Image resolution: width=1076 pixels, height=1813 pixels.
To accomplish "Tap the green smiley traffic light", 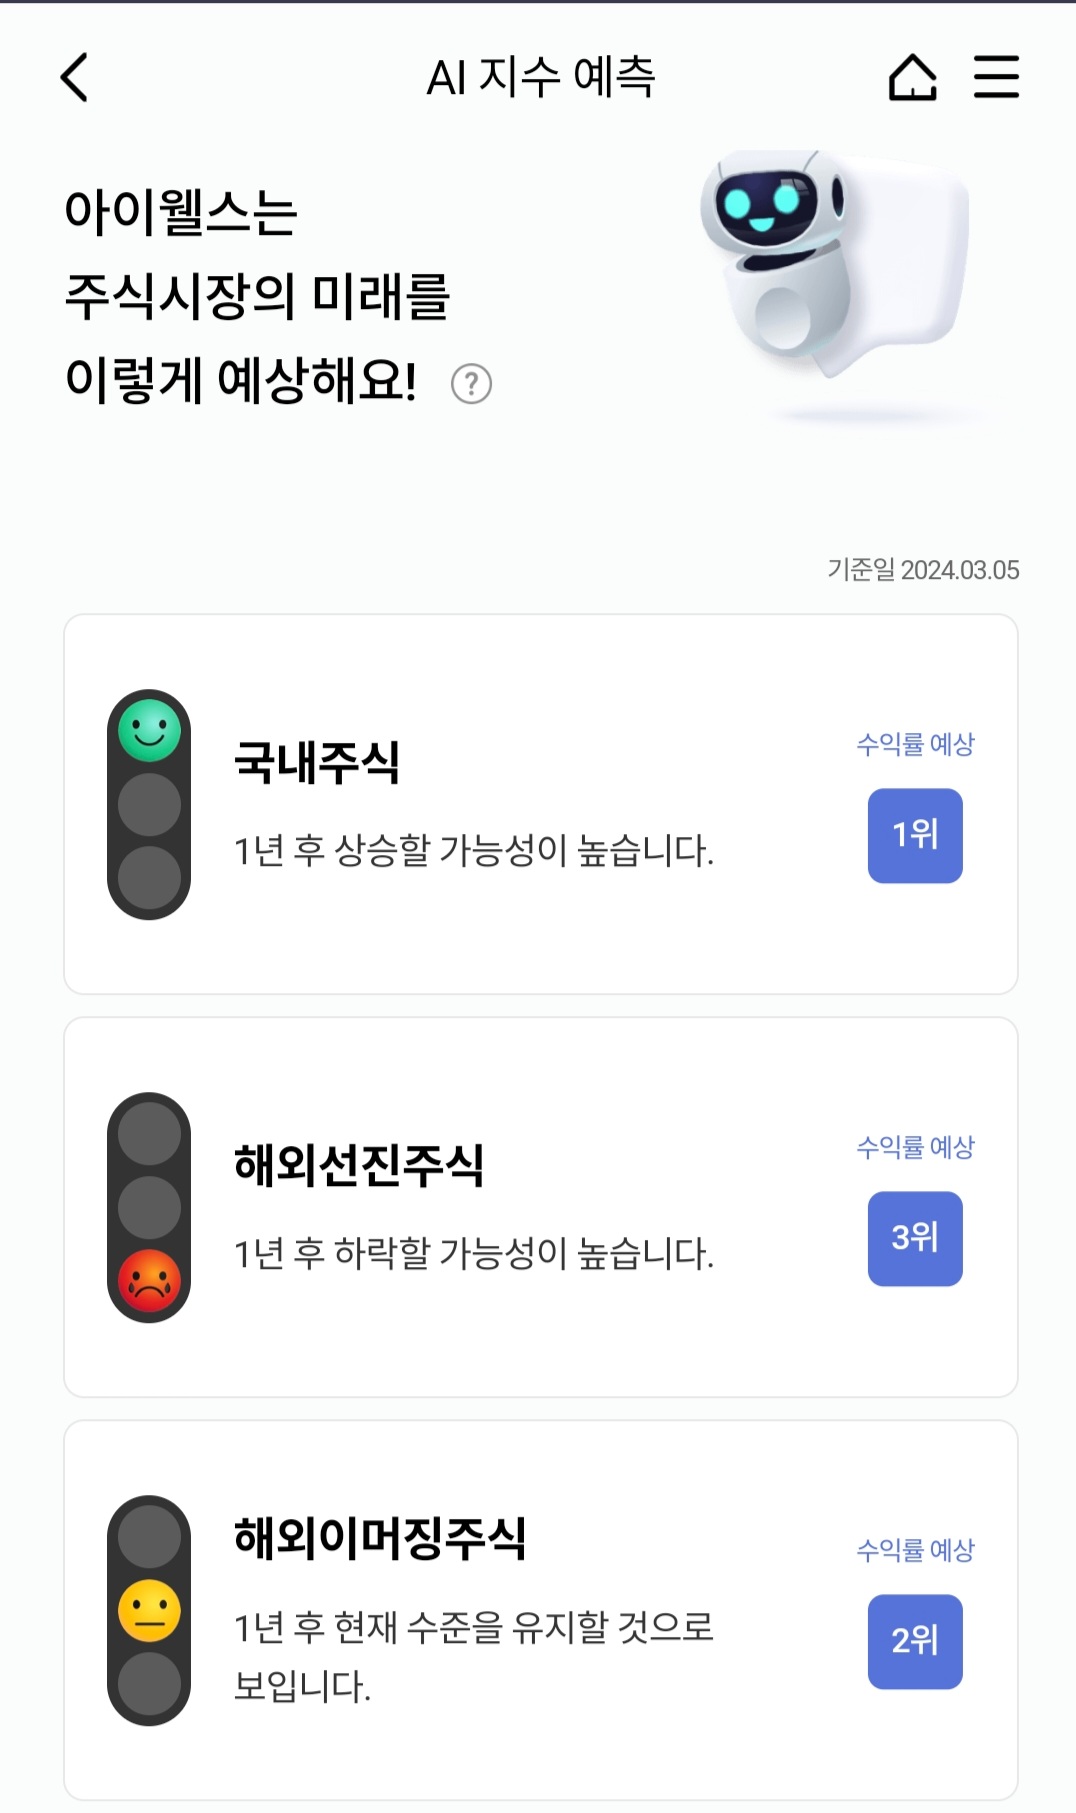I will [149, 731].
